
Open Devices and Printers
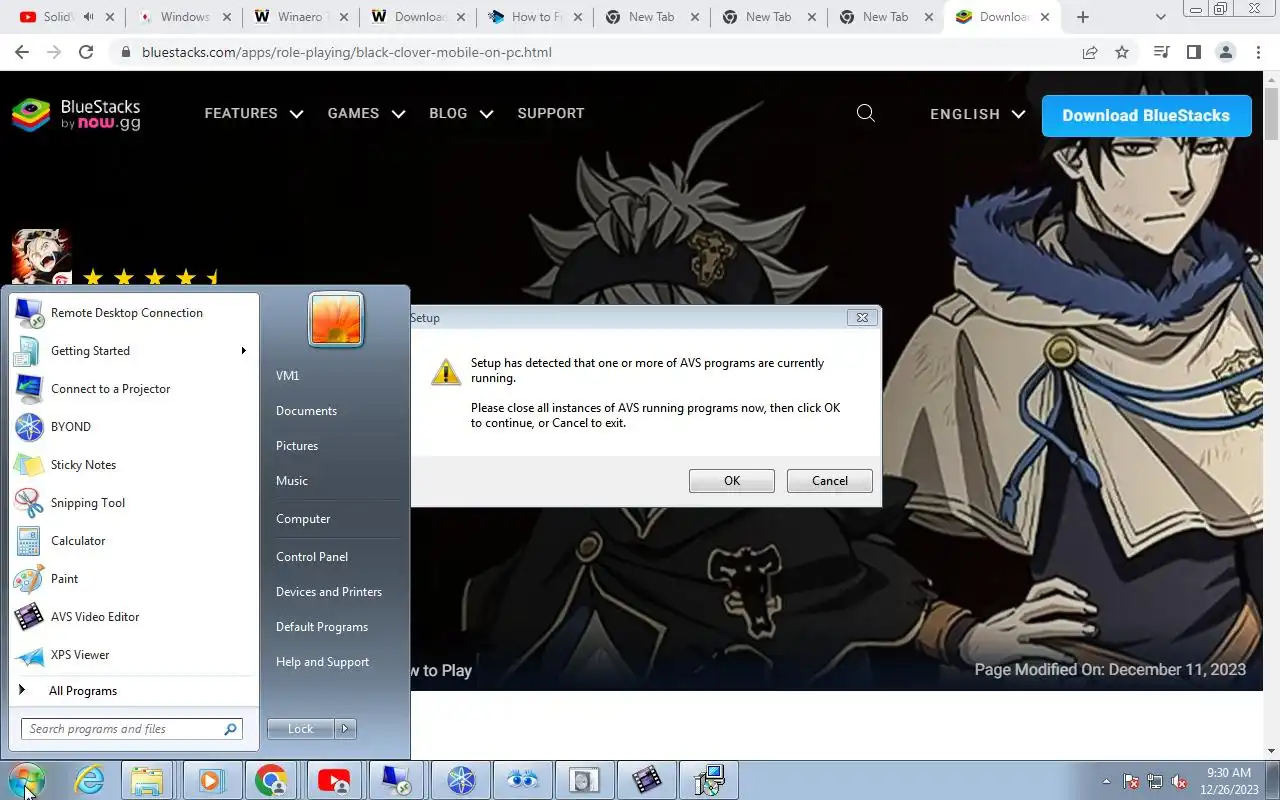pyautogui.click(x=329, y=592)
